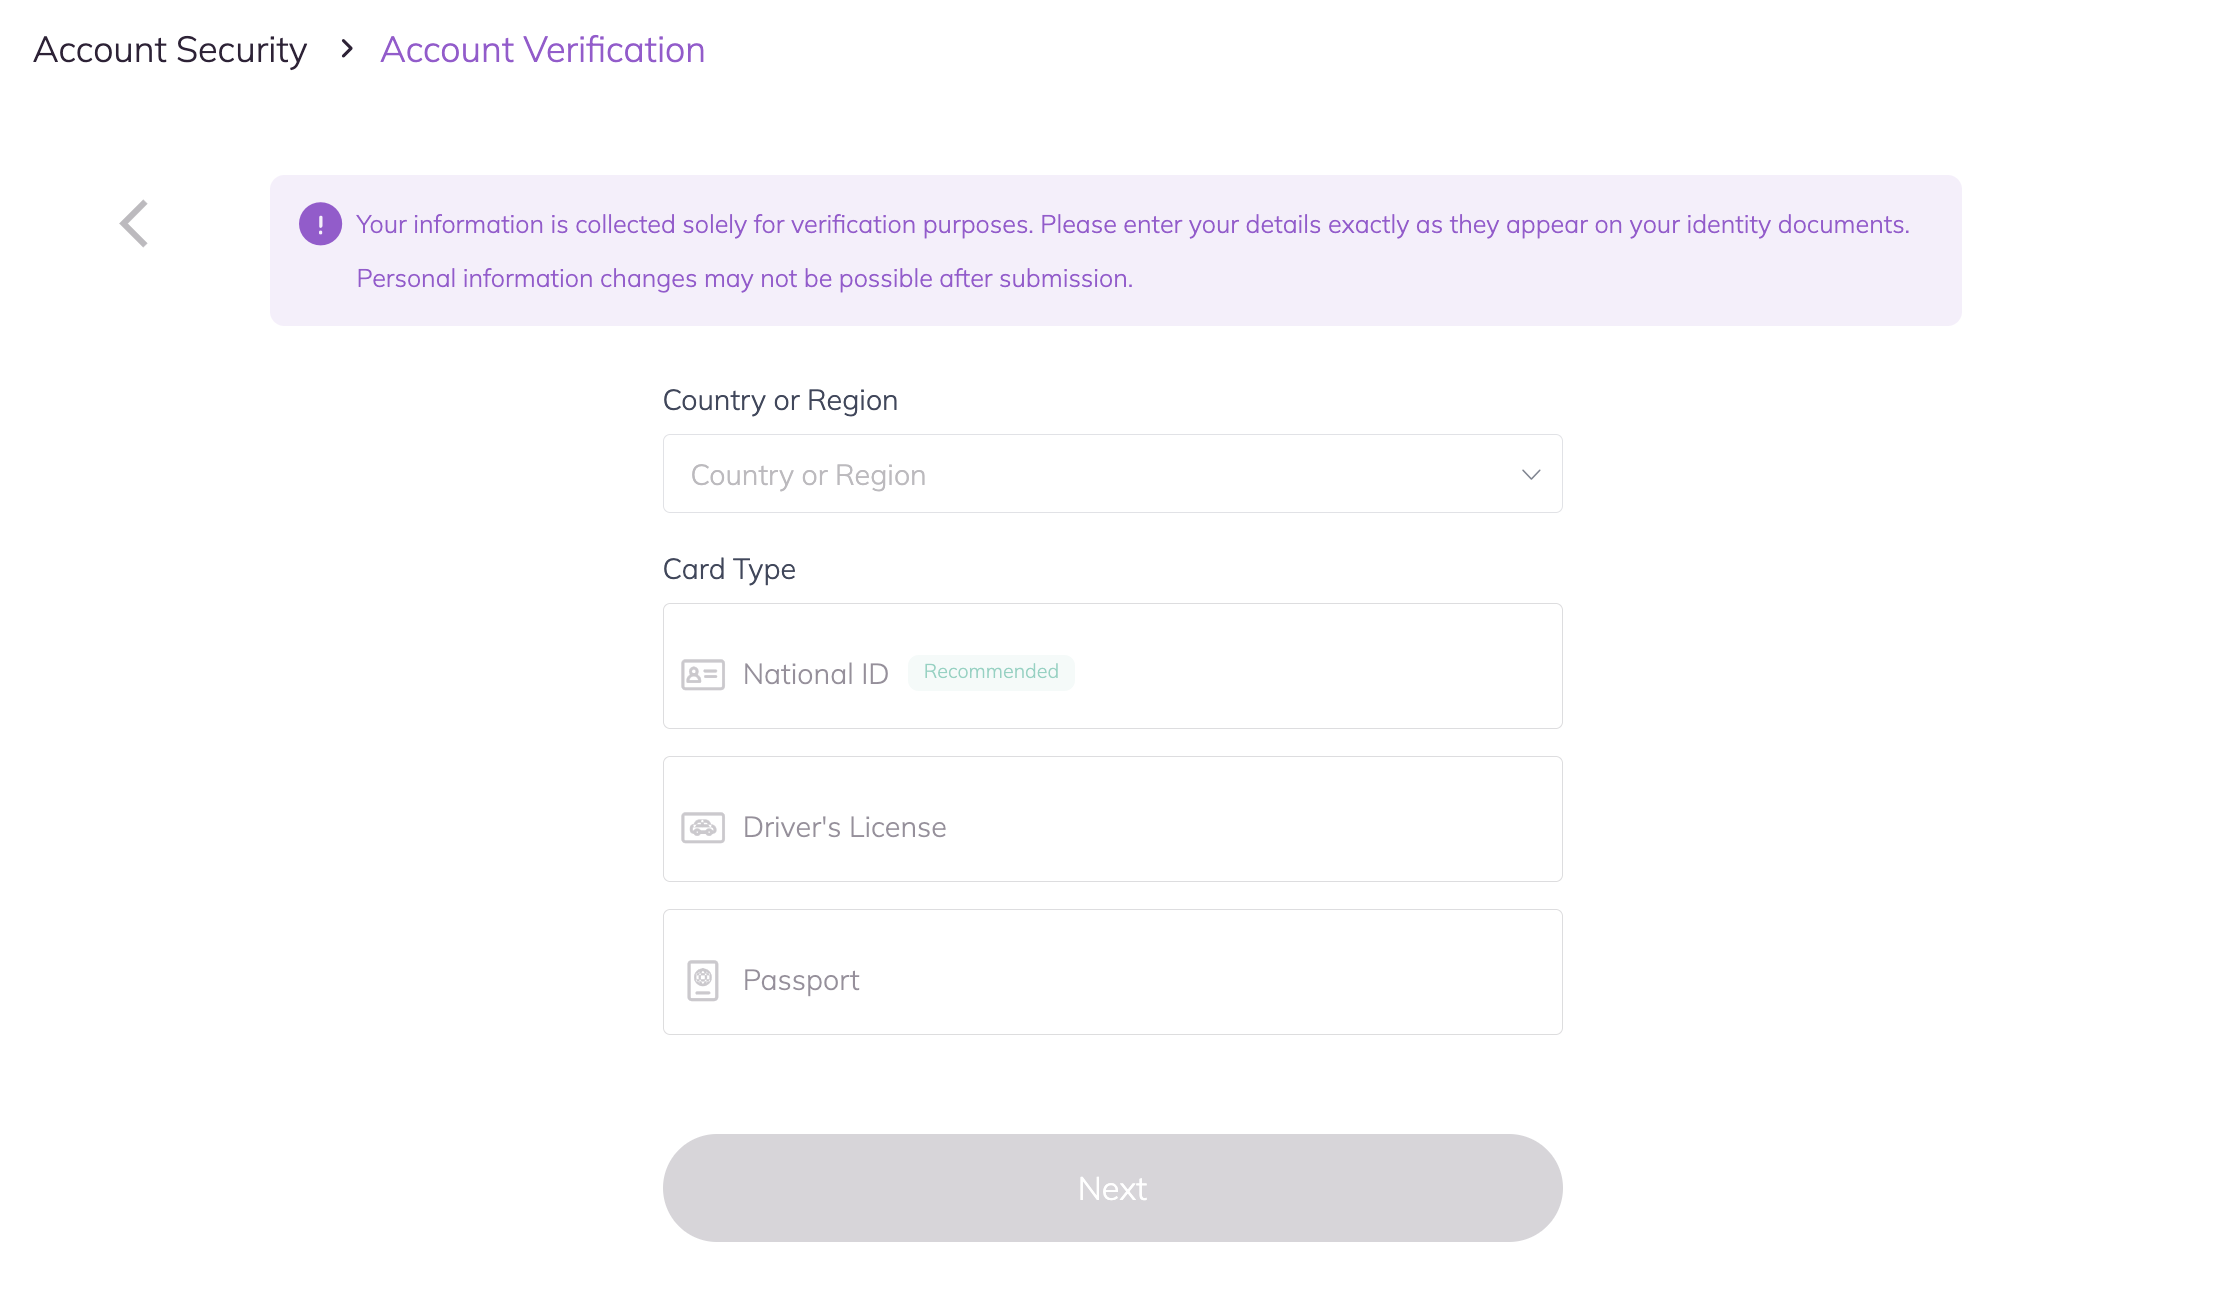Click the verification purposes notice text
The height and width of the screenshot is (1296, 2218).
coord(1132,225)
